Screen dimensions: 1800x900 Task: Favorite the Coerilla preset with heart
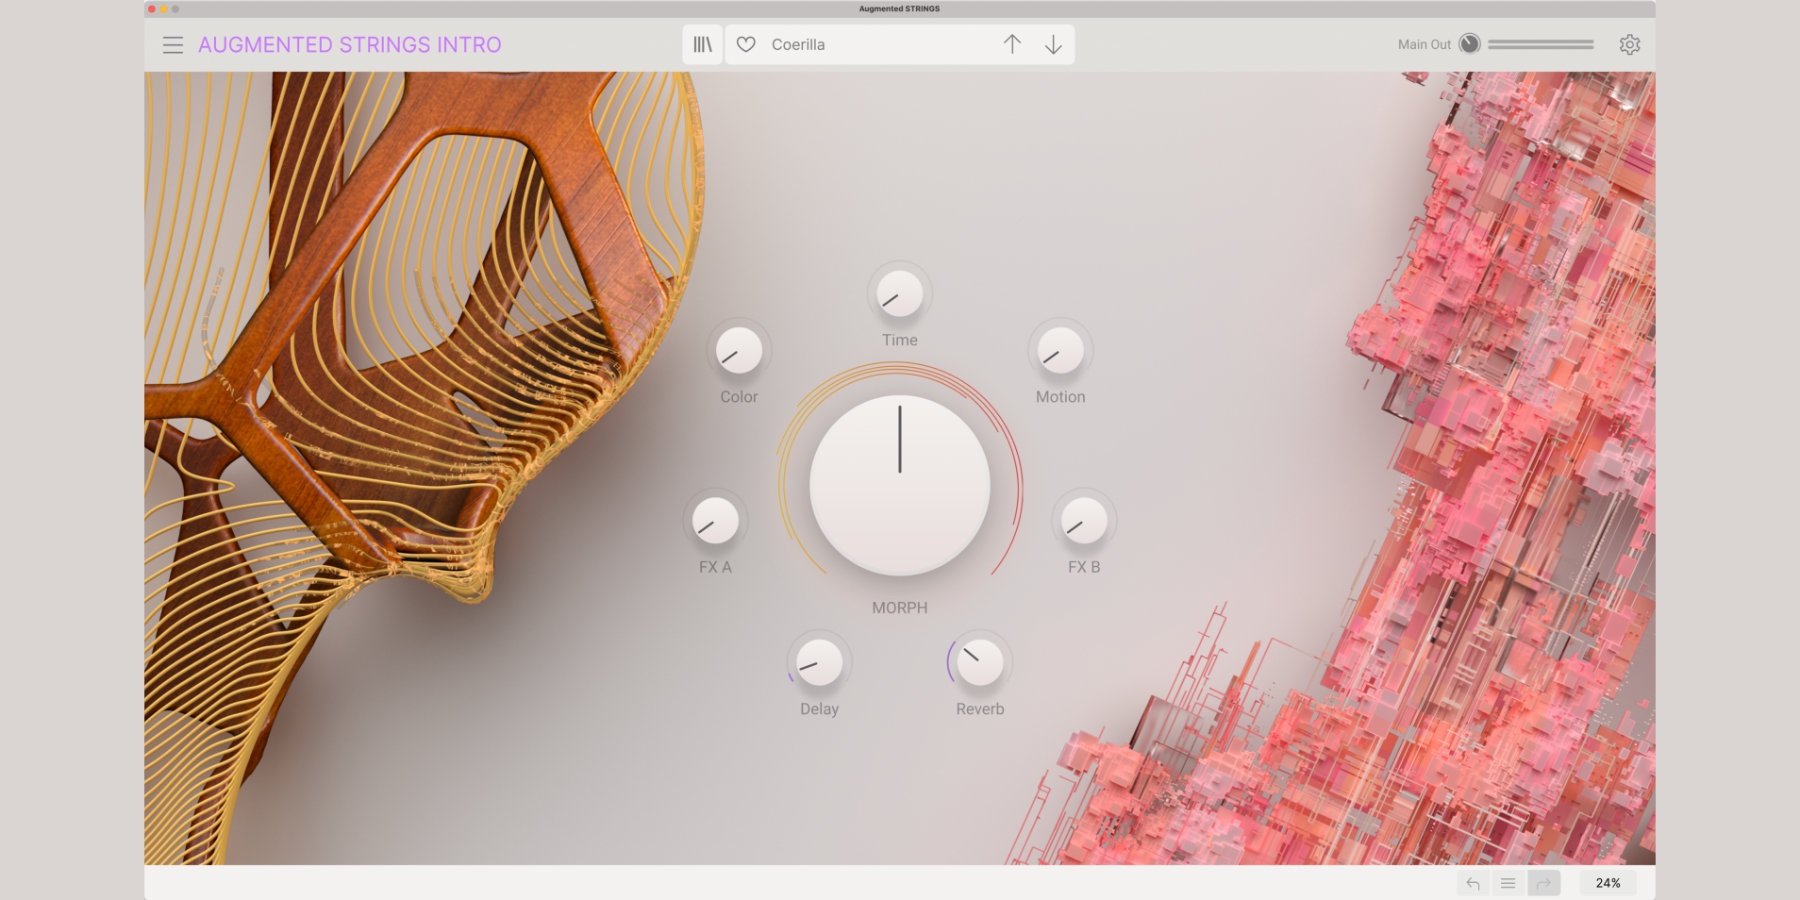tap(746, 45)
